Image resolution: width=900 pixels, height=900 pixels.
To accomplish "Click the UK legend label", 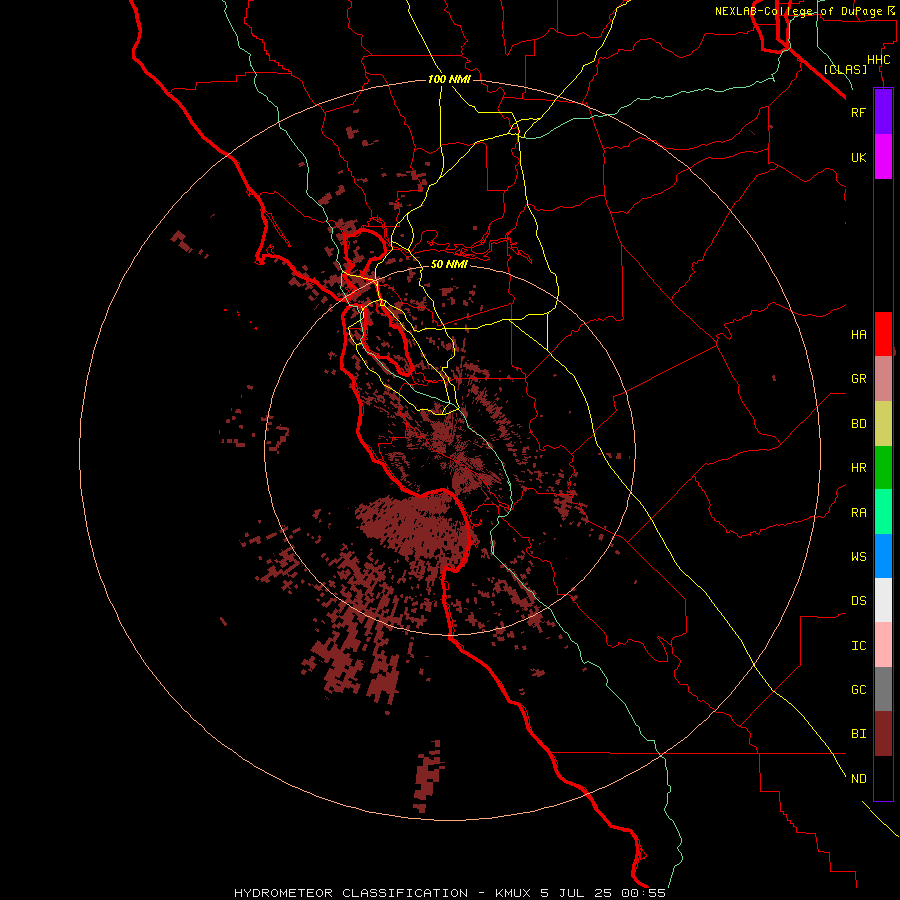I will (x=858, y=157).
